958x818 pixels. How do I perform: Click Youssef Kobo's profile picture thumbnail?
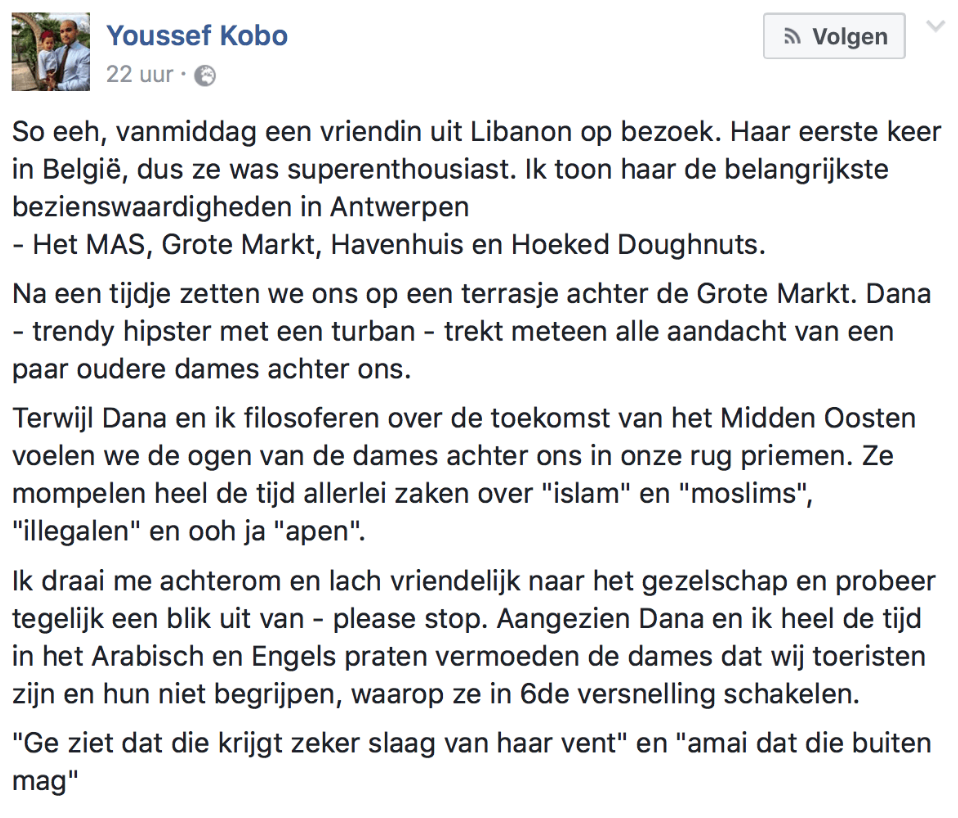(x=51, y=52)
